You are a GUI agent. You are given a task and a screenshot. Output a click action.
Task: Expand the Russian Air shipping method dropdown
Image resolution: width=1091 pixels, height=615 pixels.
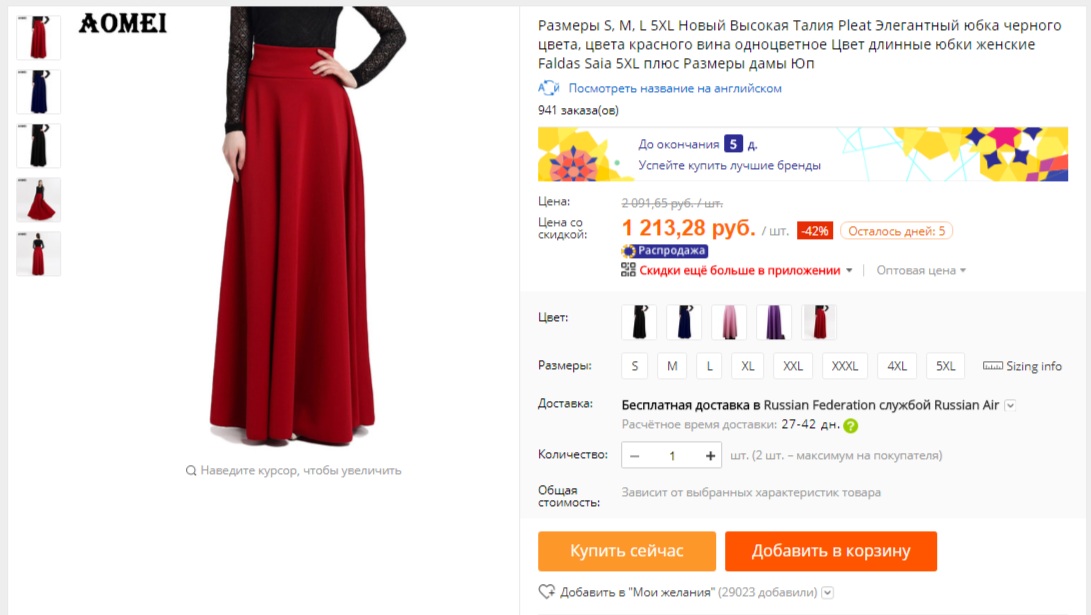1010,405
